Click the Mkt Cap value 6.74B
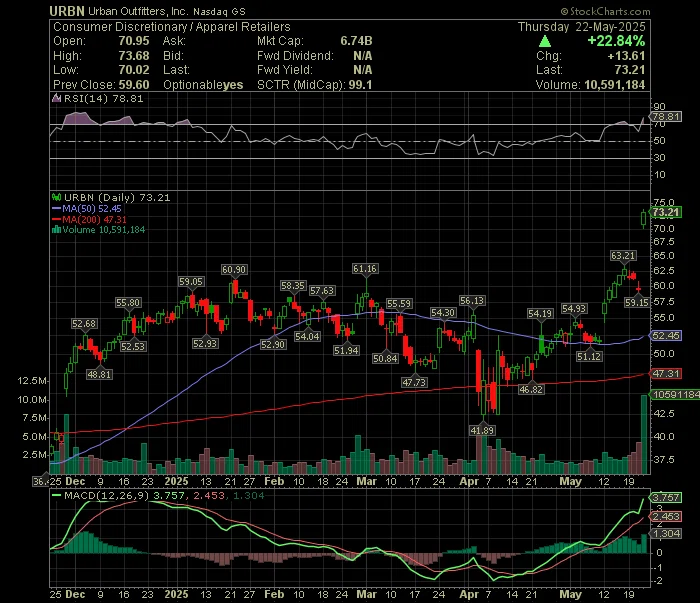The height and width of the screenshot is (603, 700). (356, 41)
